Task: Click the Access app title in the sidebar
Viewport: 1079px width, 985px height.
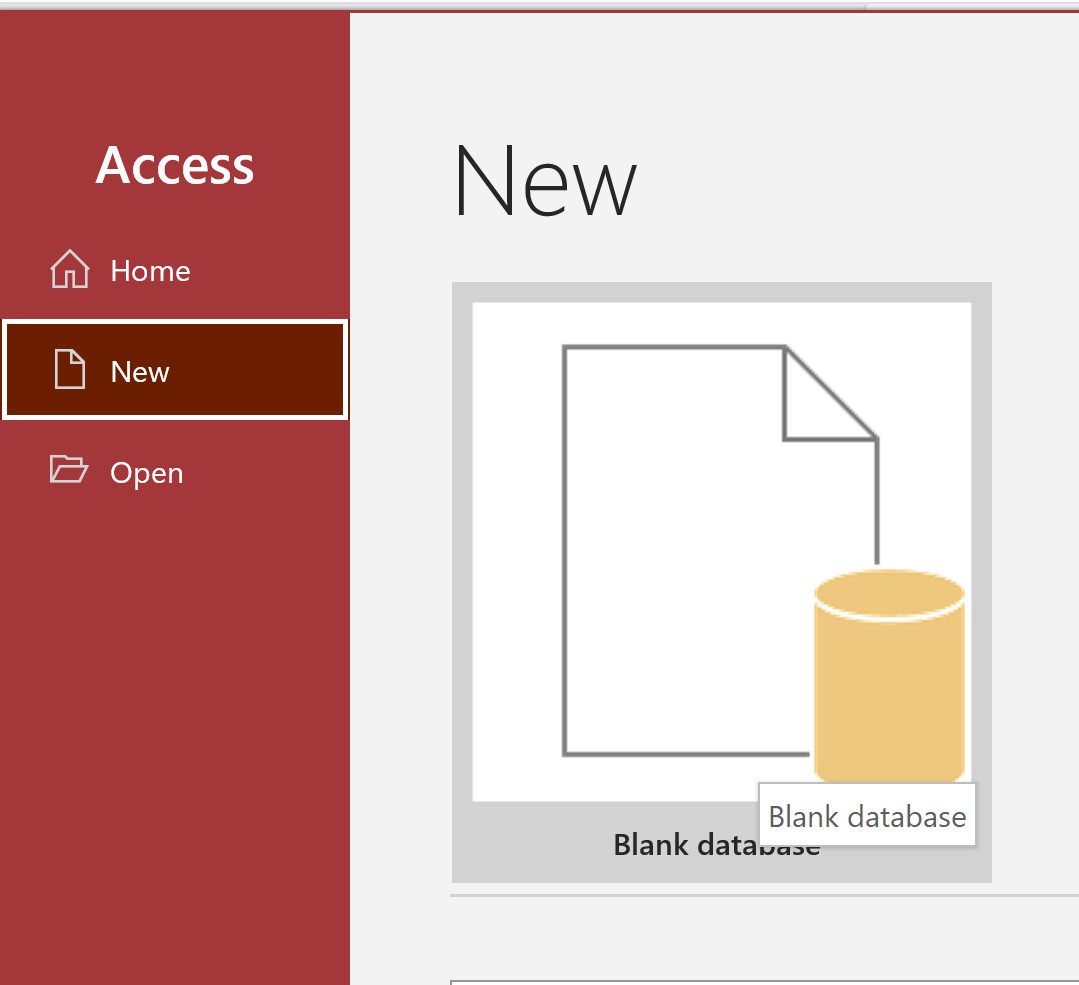Action: [x=174, y=166]
